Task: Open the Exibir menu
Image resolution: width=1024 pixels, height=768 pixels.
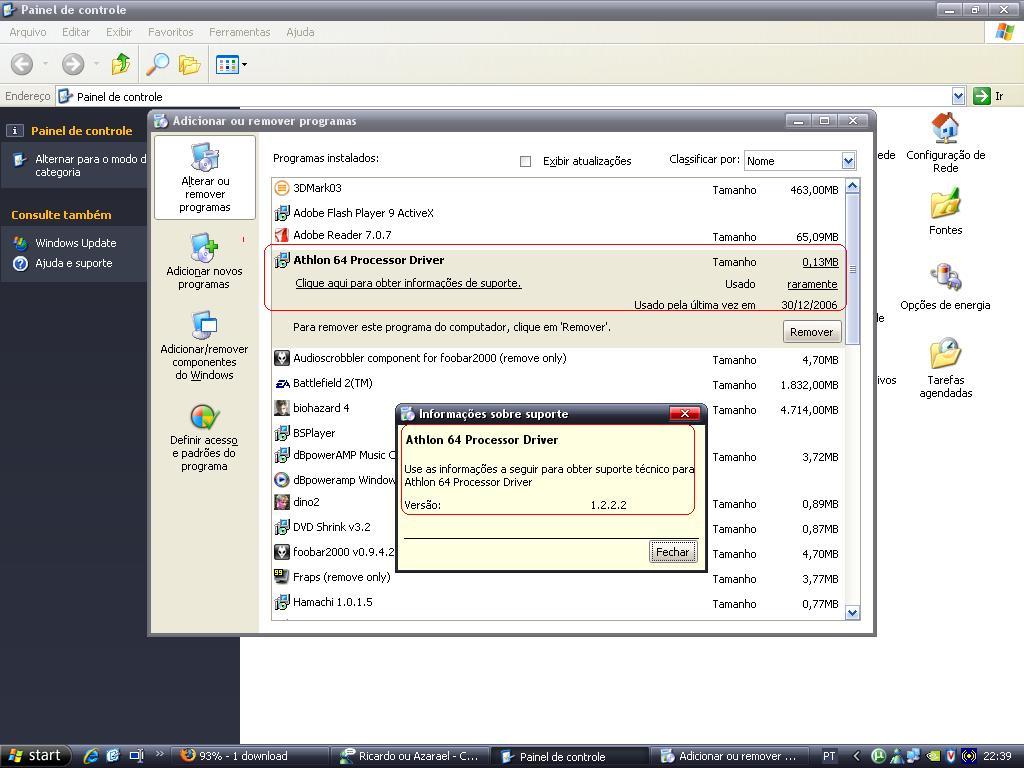Action: coord(119,32)
